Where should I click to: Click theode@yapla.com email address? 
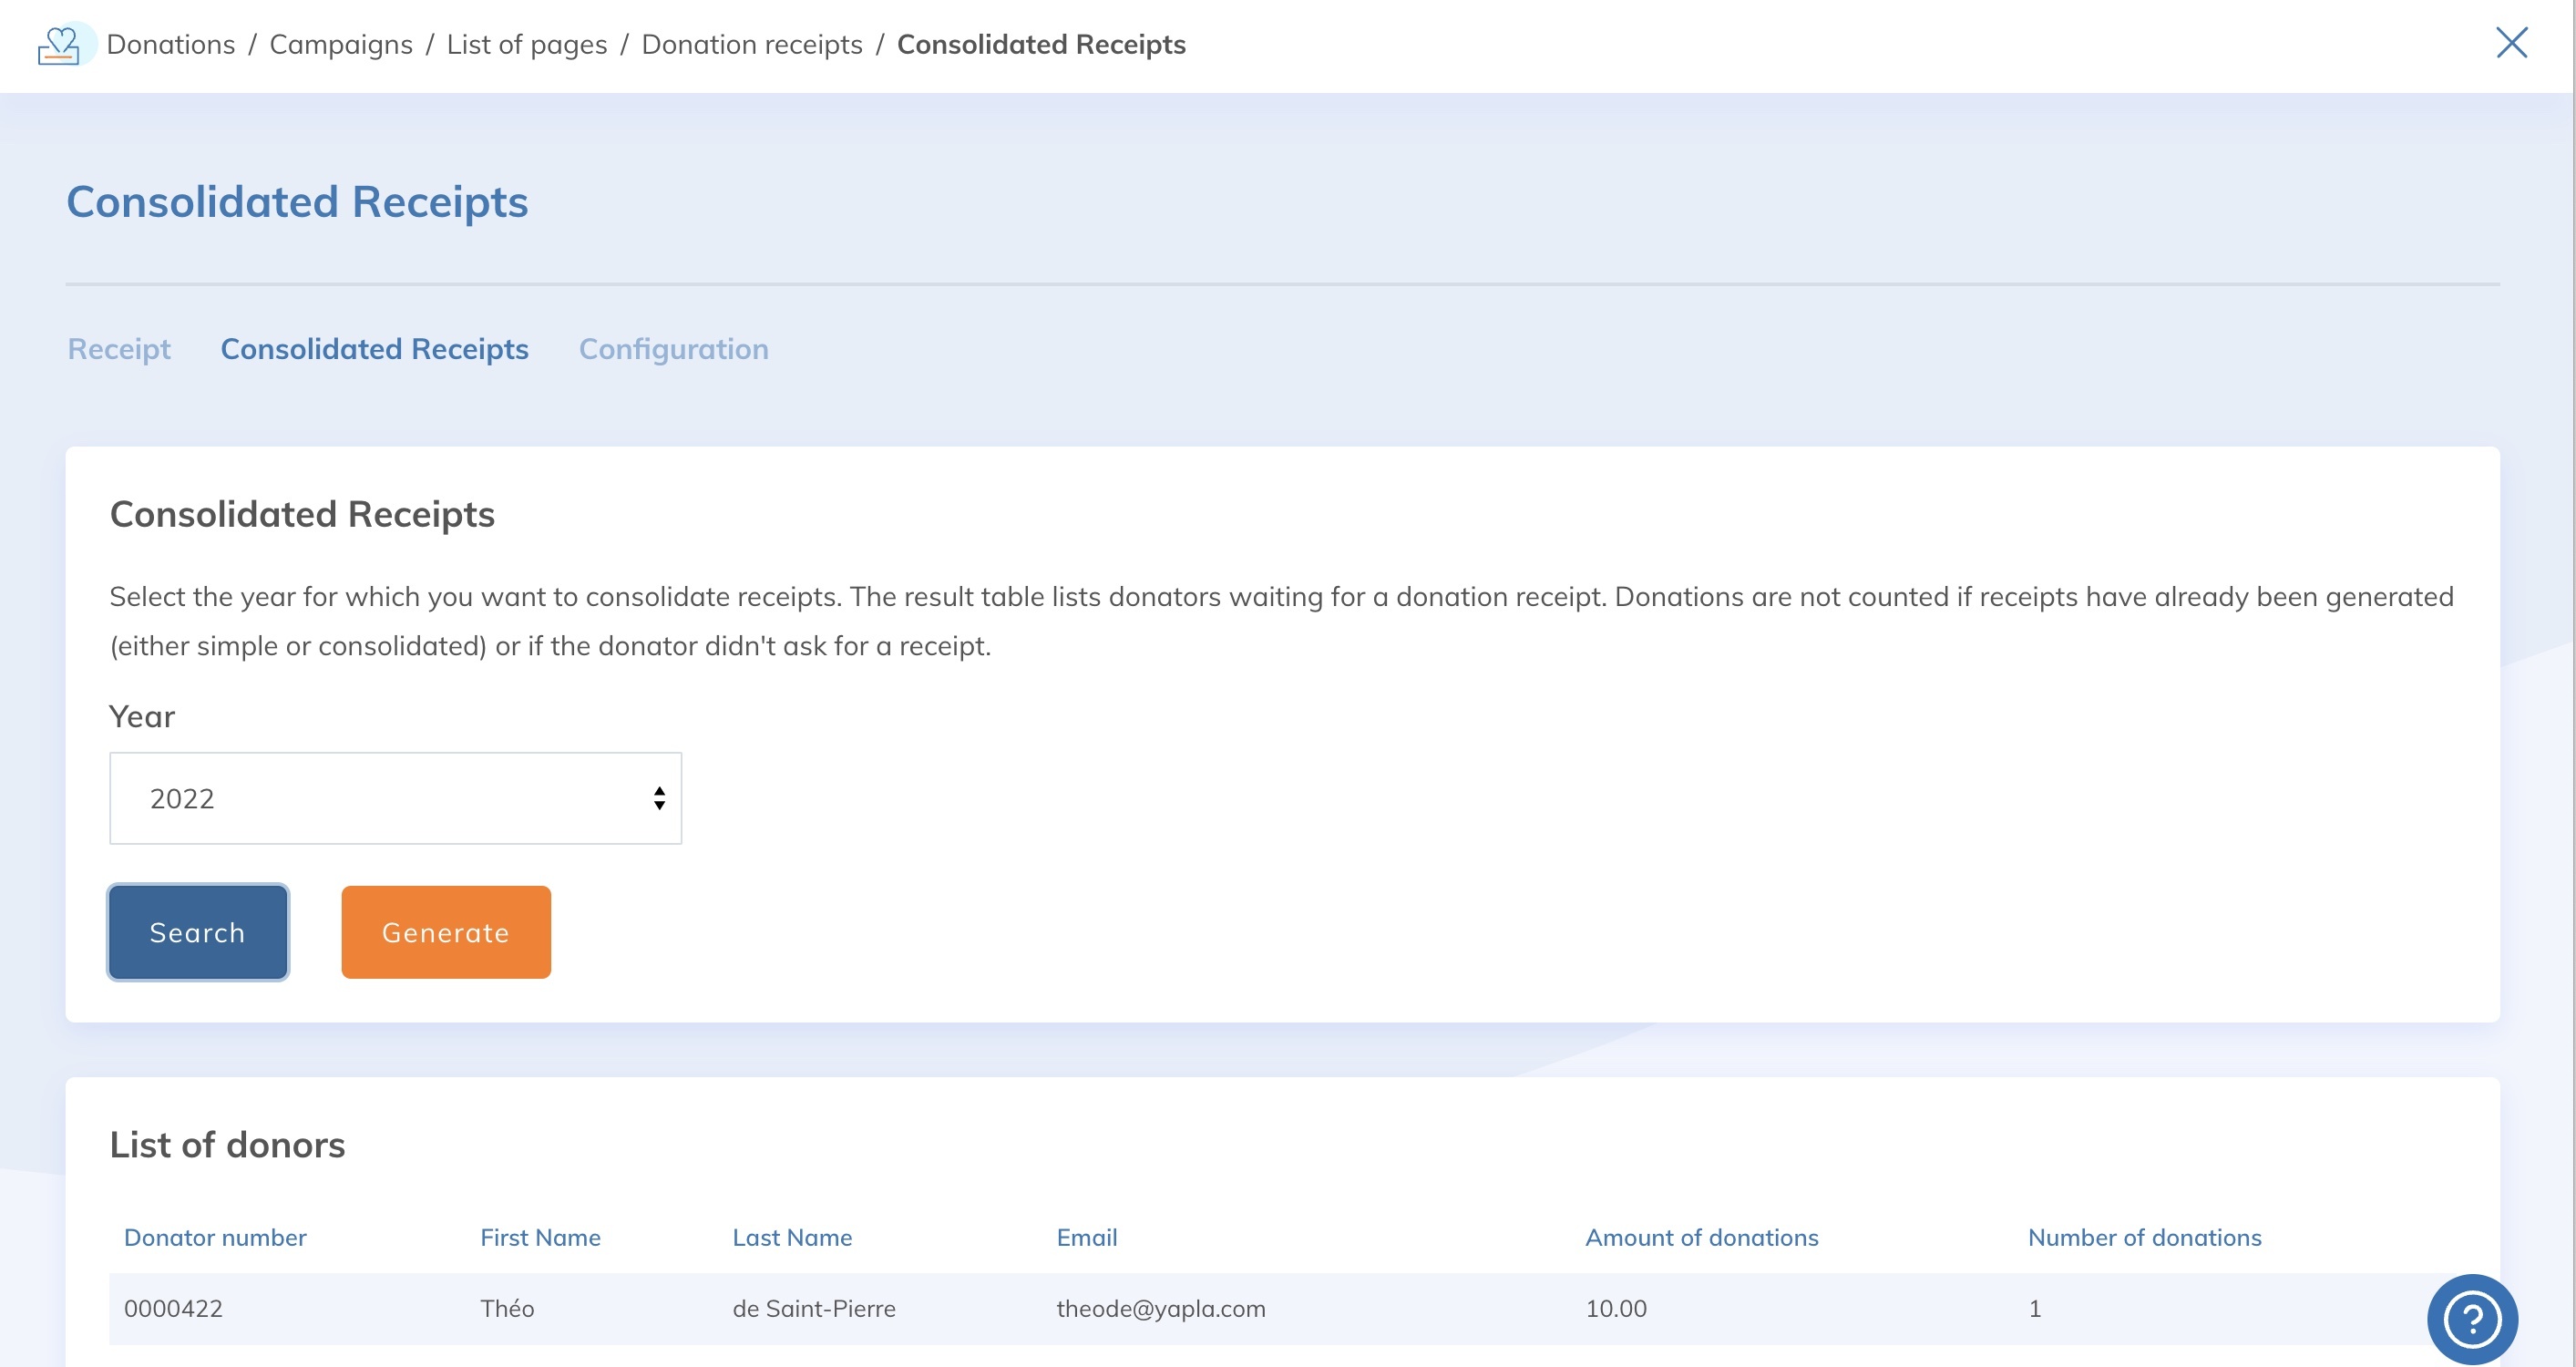point(1161,1308)
